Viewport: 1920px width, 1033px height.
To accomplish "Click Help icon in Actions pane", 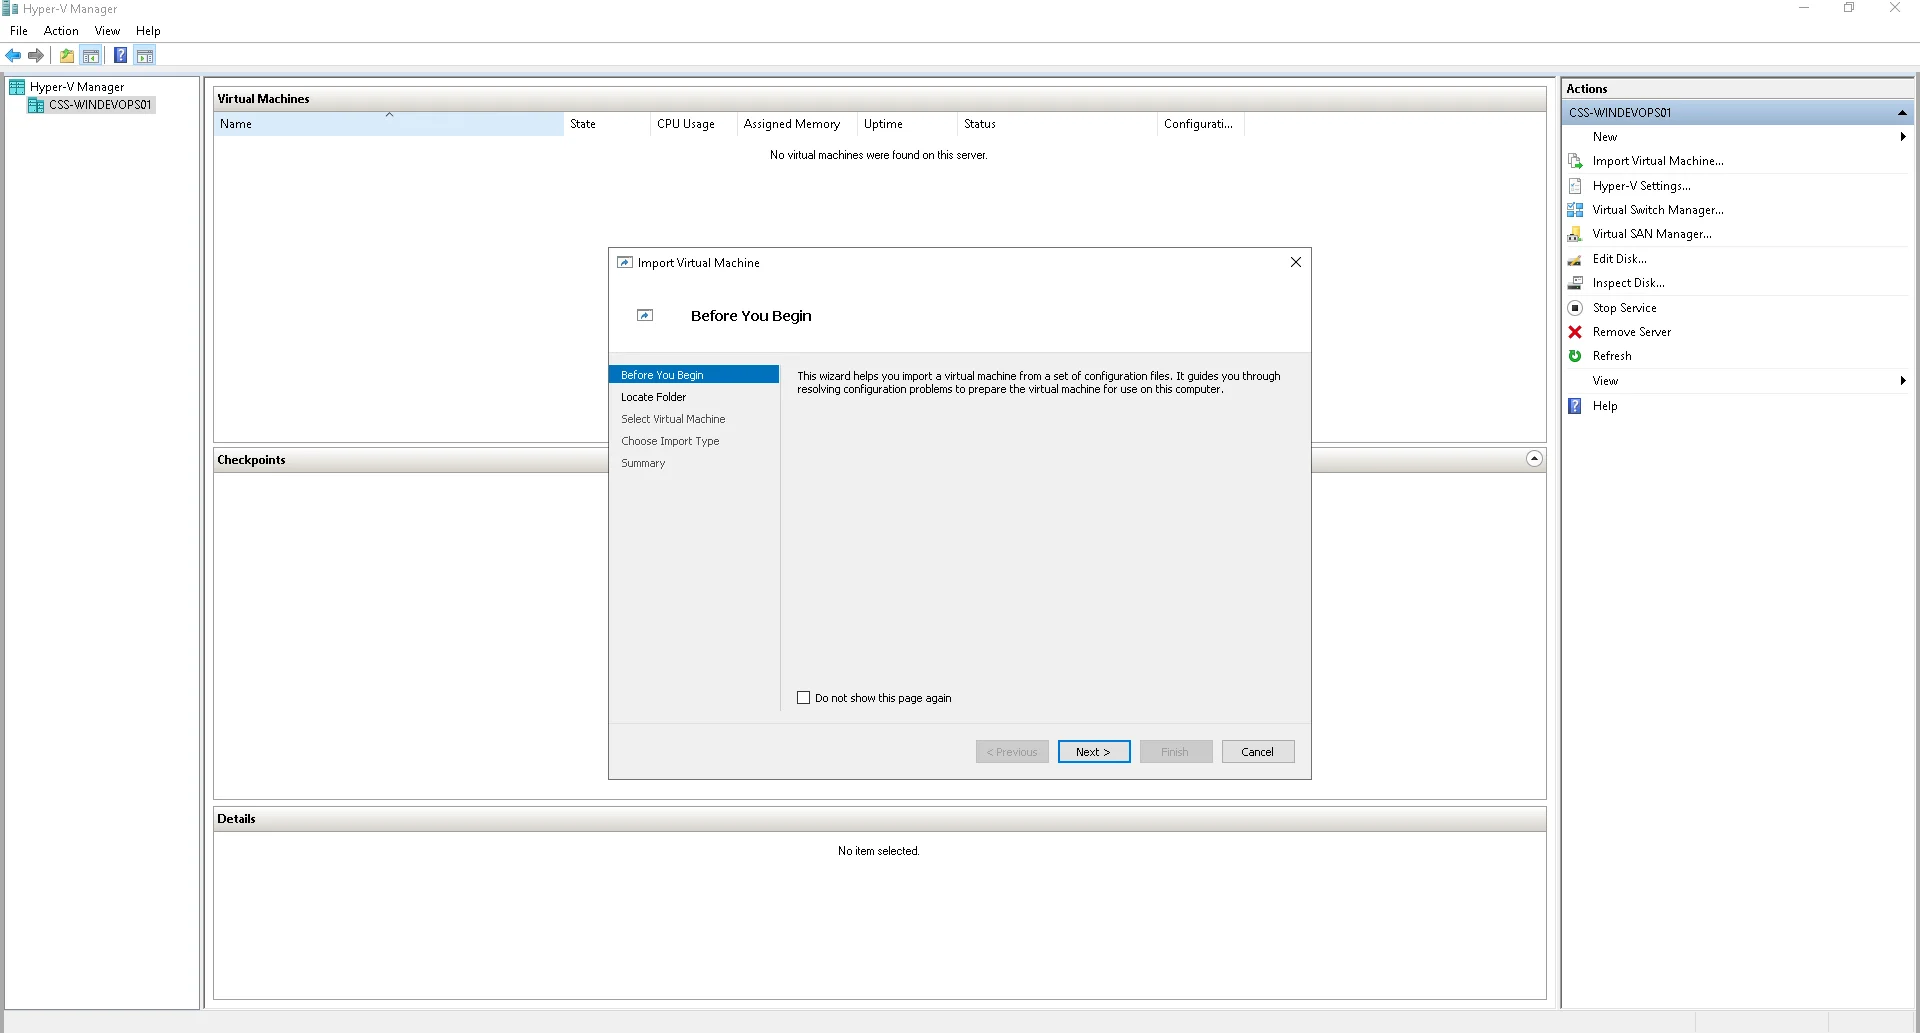I will click(x=1575, y=406).
